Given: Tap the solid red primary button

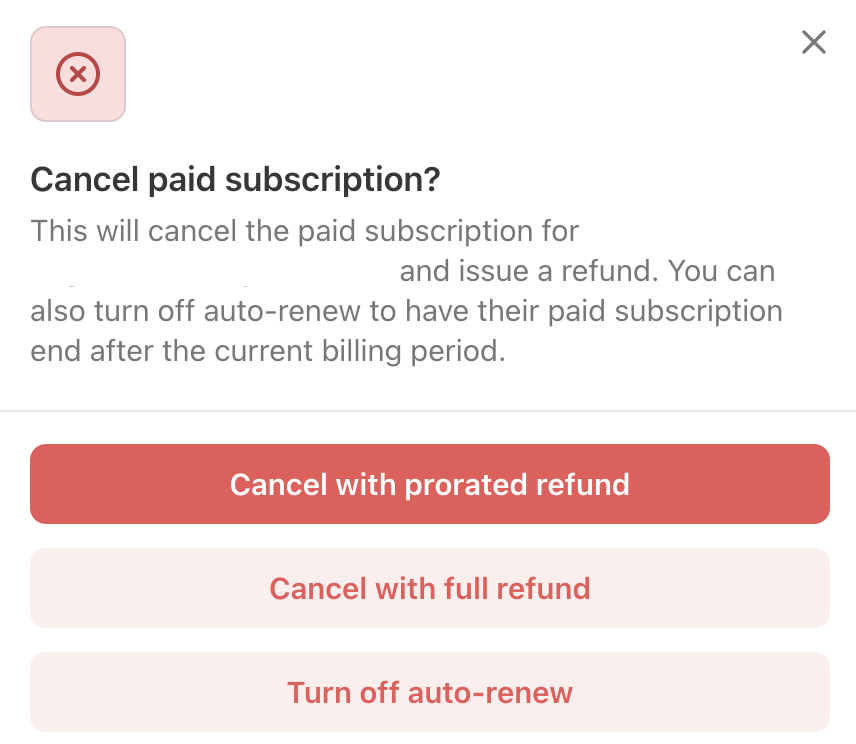Looking at the screenshot, I should (x=430, y=484).
